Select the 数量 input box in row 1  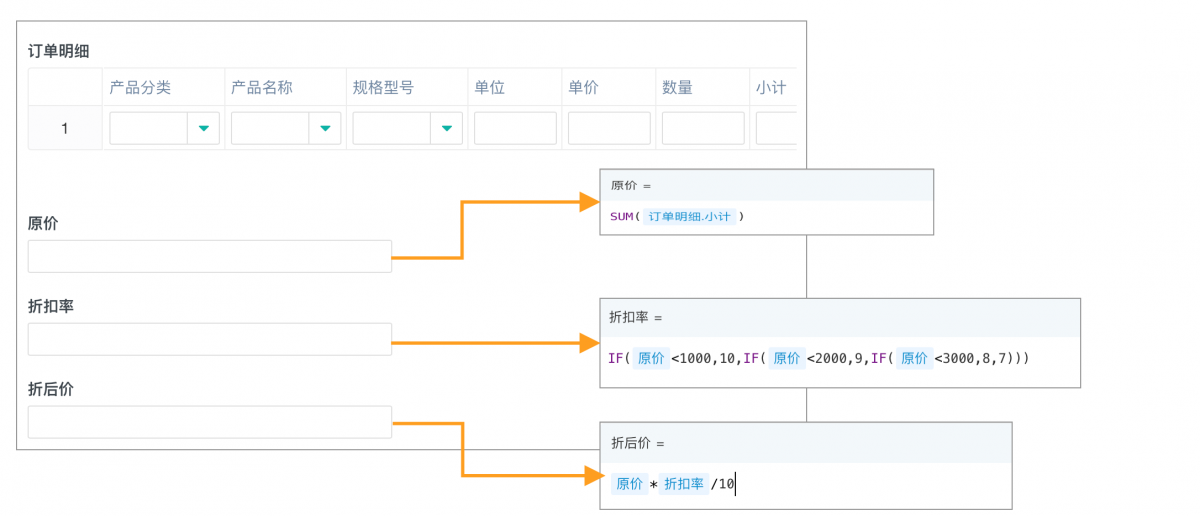point(703,128)
